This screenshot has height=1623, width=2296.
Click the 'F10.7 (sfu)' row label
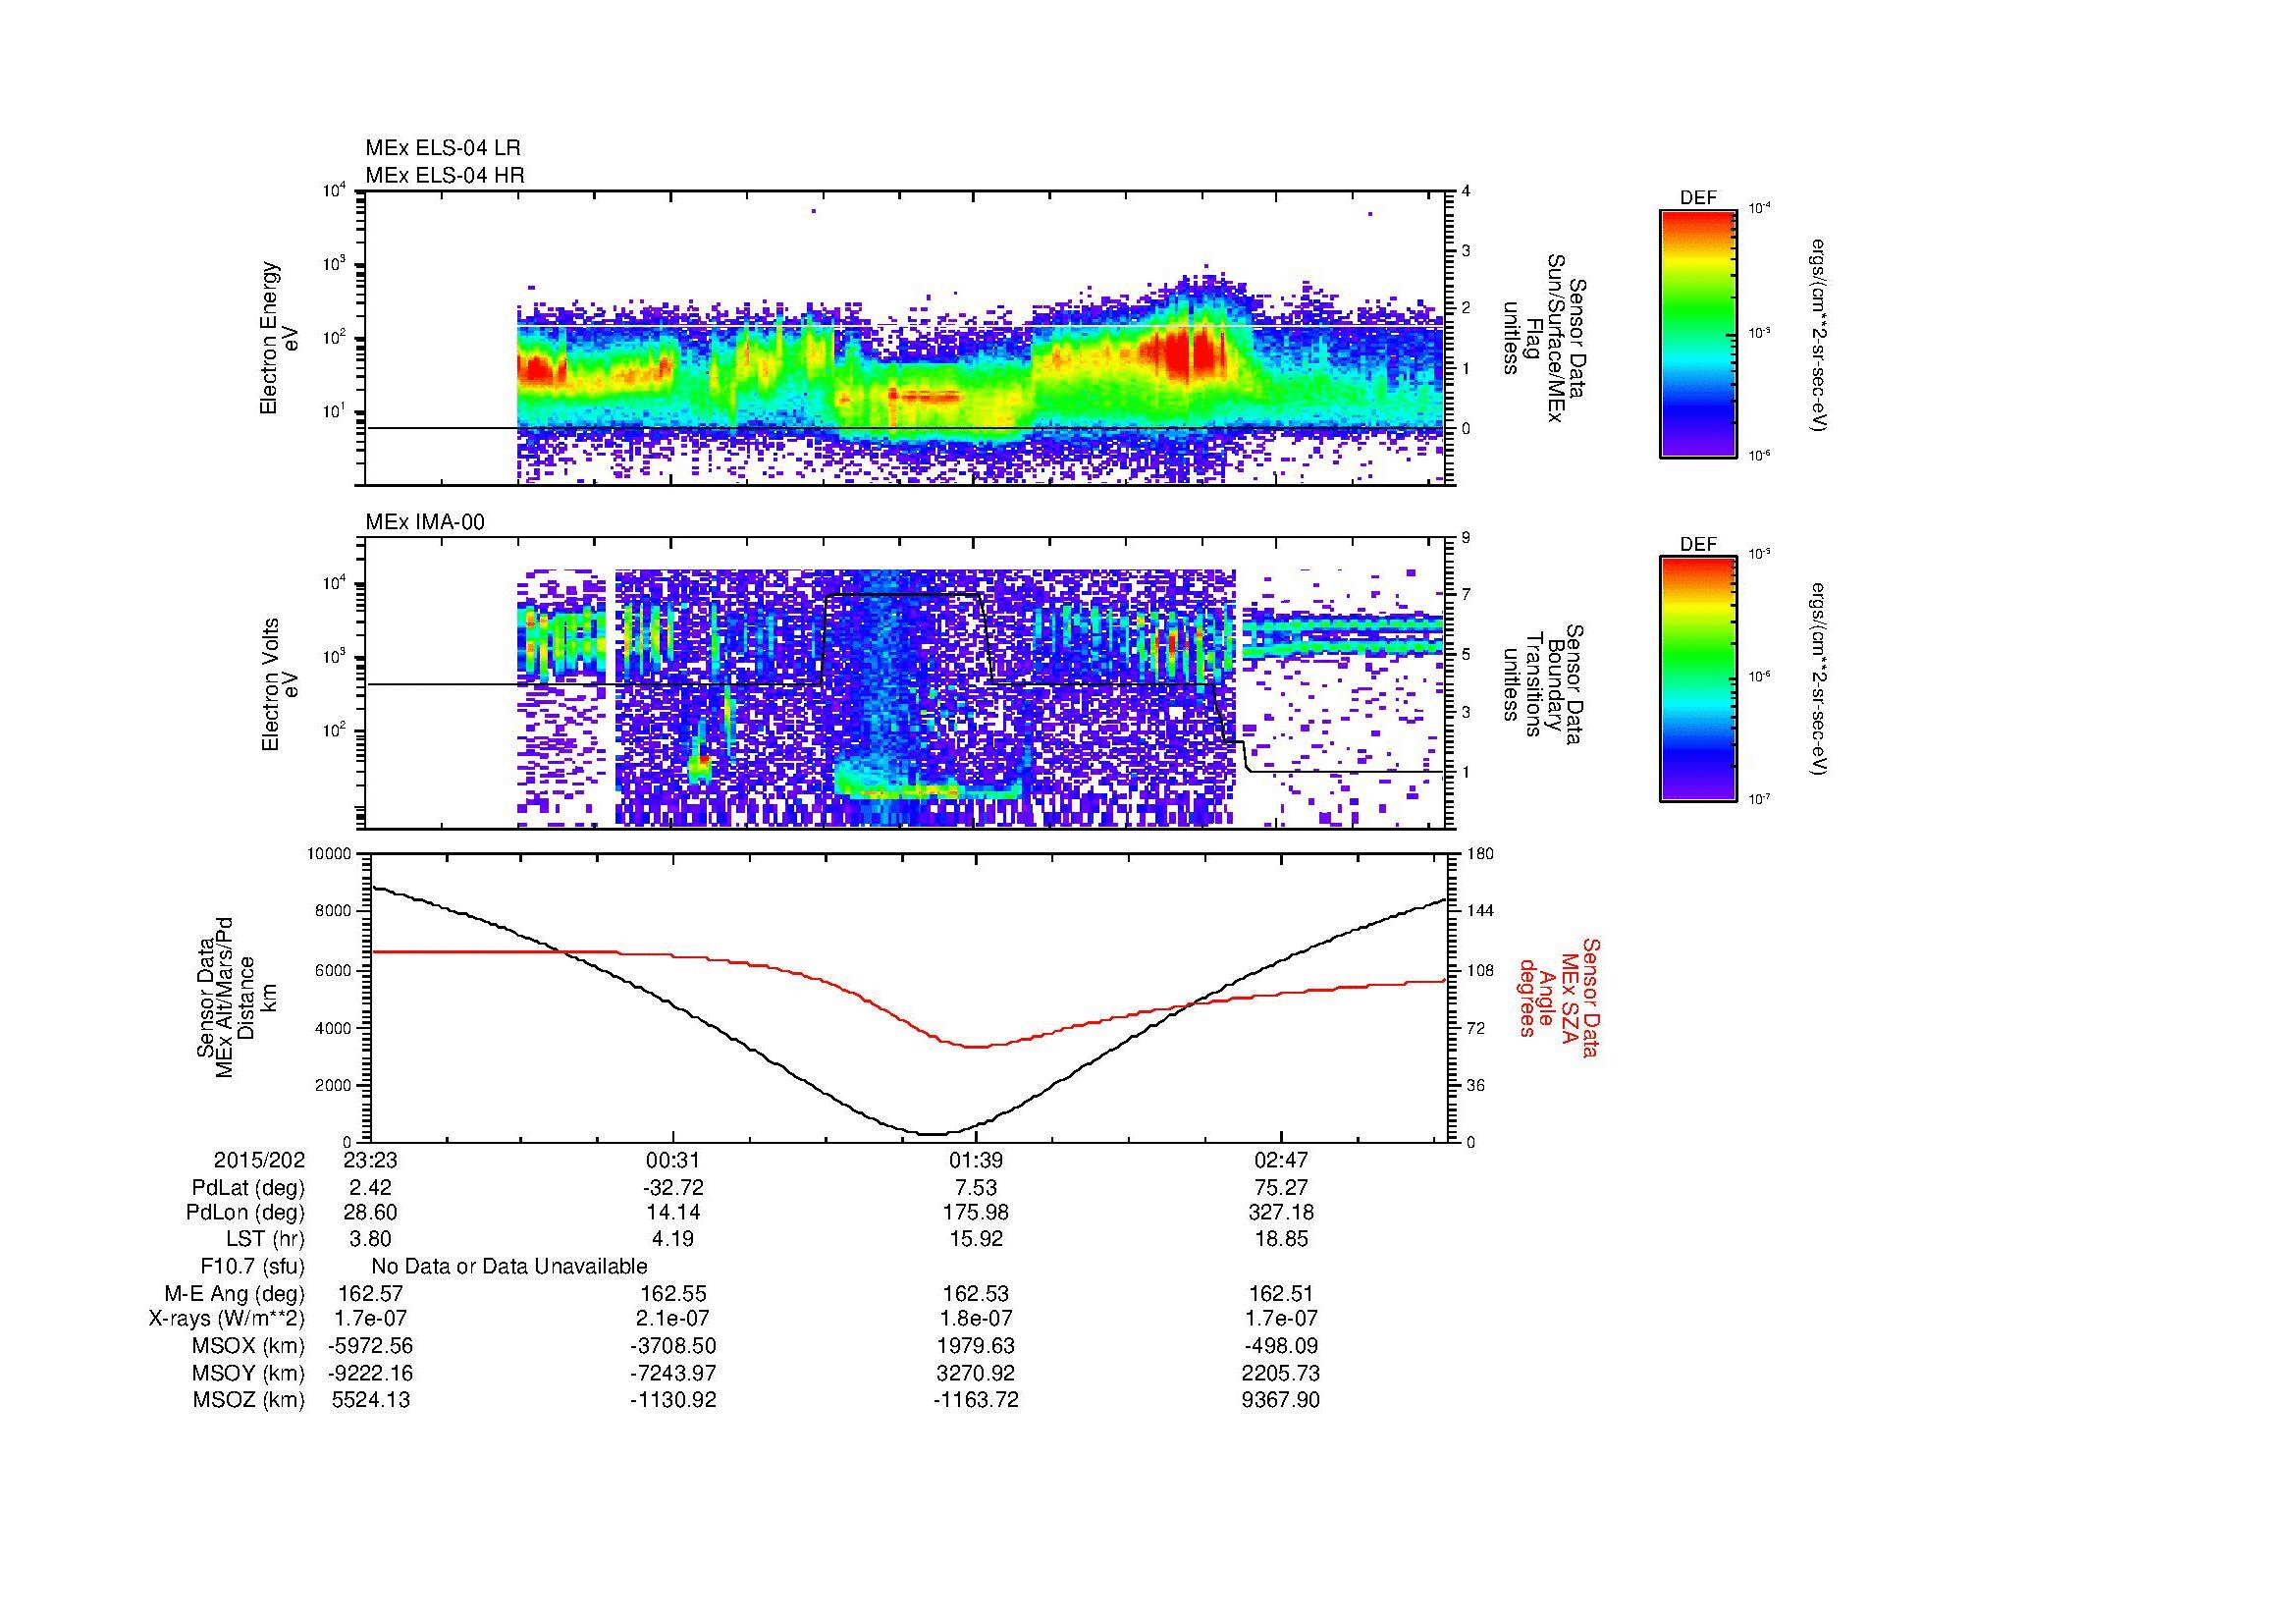click(252, 1267)
